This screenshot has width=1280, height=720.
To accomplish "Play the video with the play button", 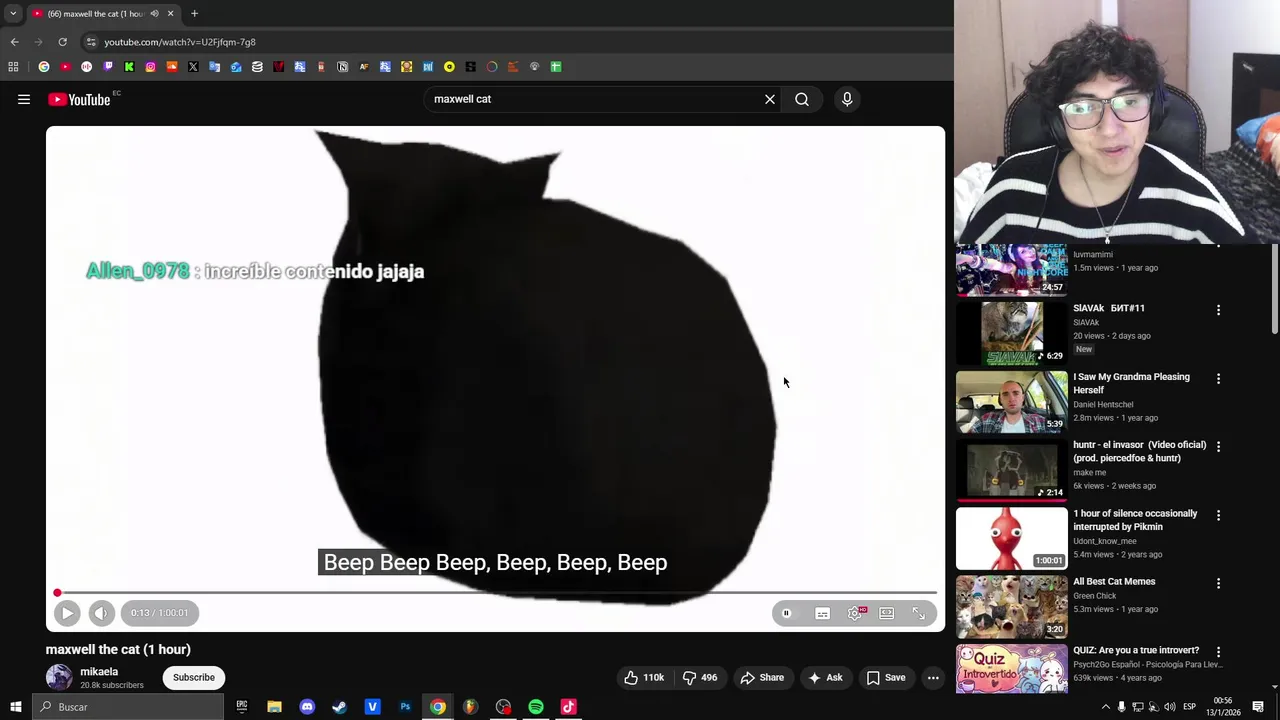I will 66,613.
